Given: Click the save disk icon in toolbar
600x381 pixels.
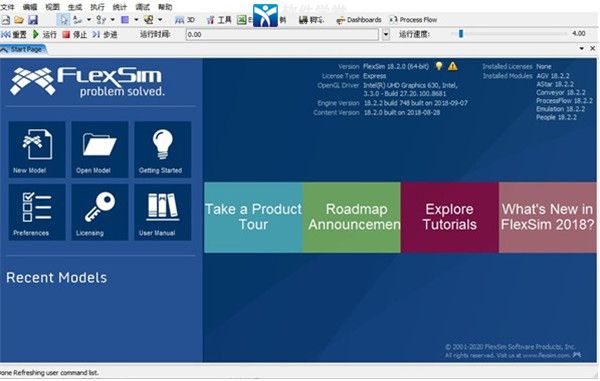Looking at the screenshot, I should 33,20.
